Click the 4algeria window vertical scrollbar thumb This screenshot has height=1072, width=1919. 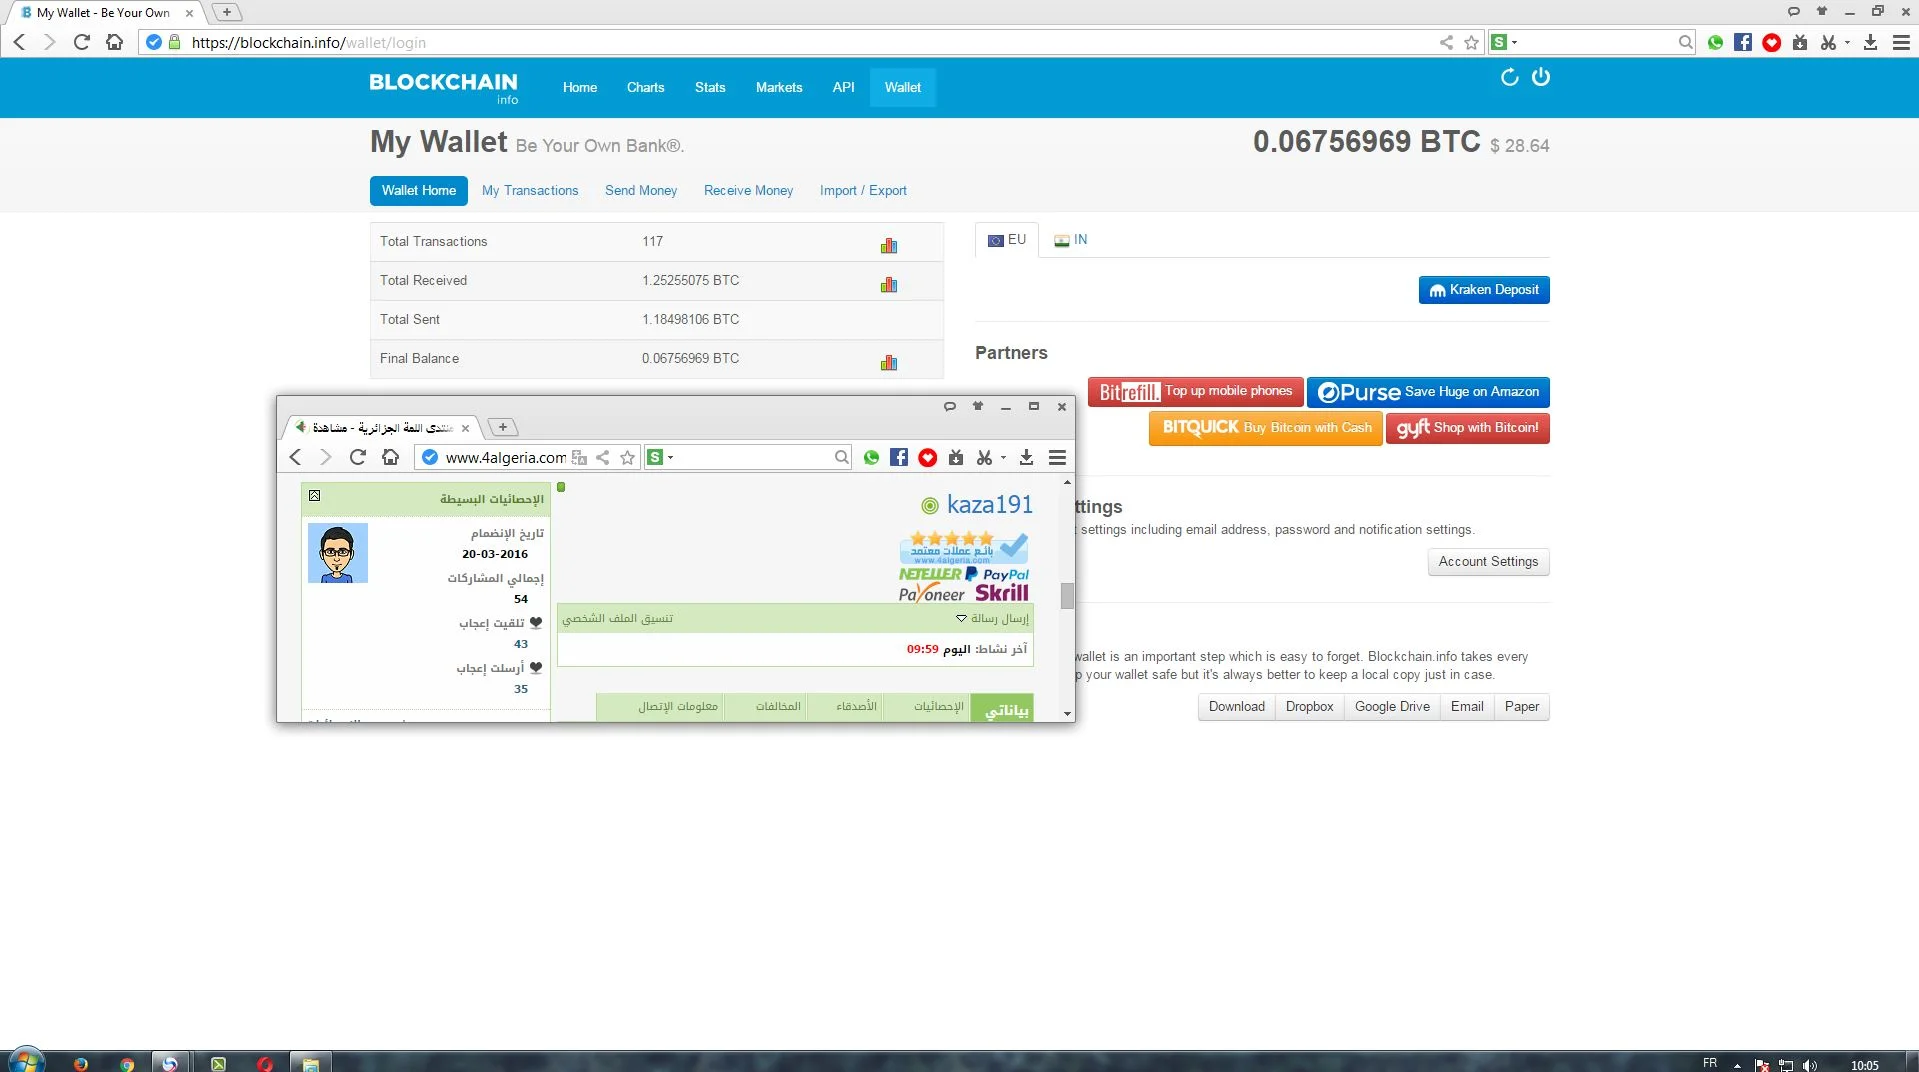(1067, 595)
